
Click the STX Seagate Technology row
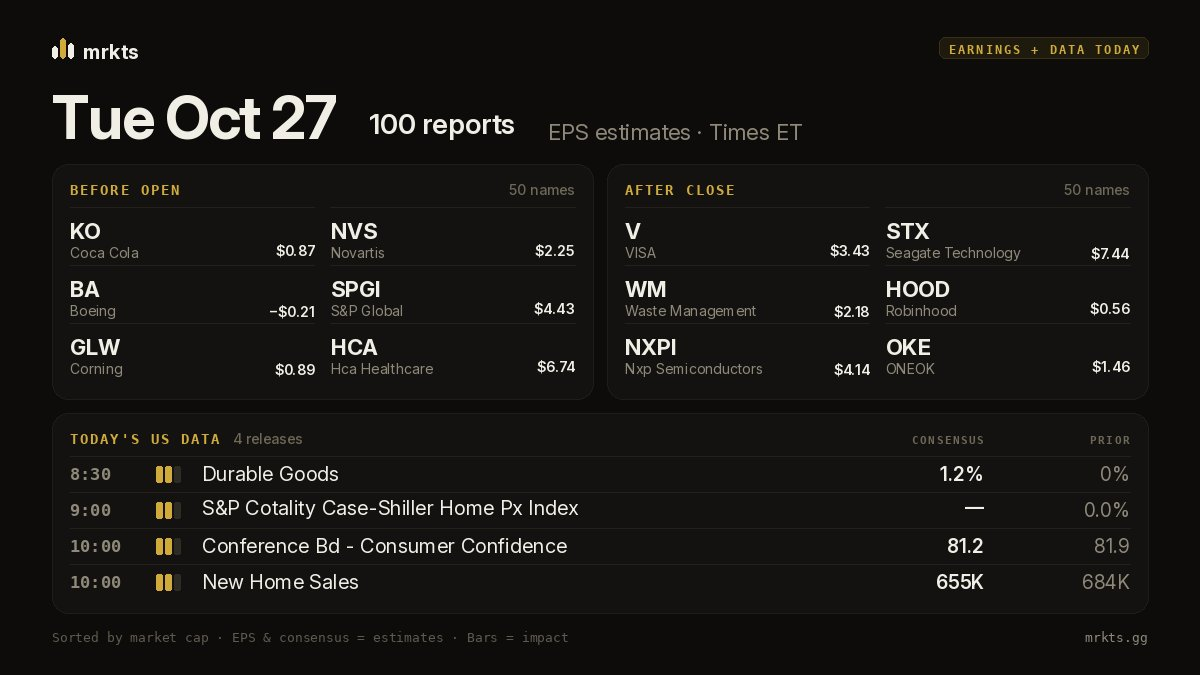[1008, 241]
